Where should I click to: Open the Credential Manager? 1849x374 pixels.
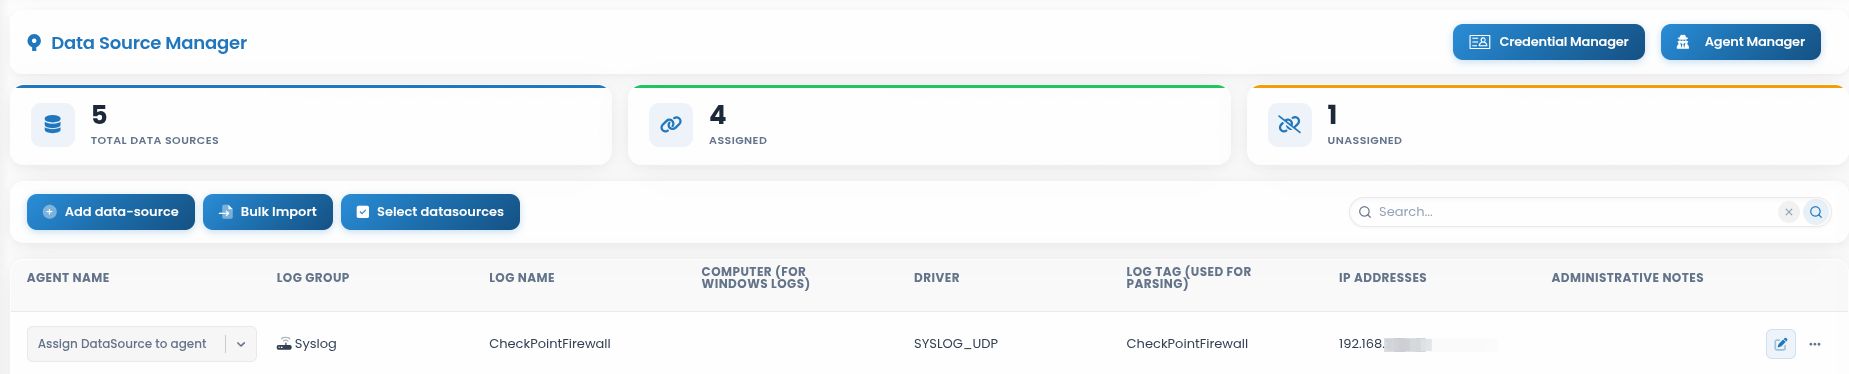click(1548, 42)
